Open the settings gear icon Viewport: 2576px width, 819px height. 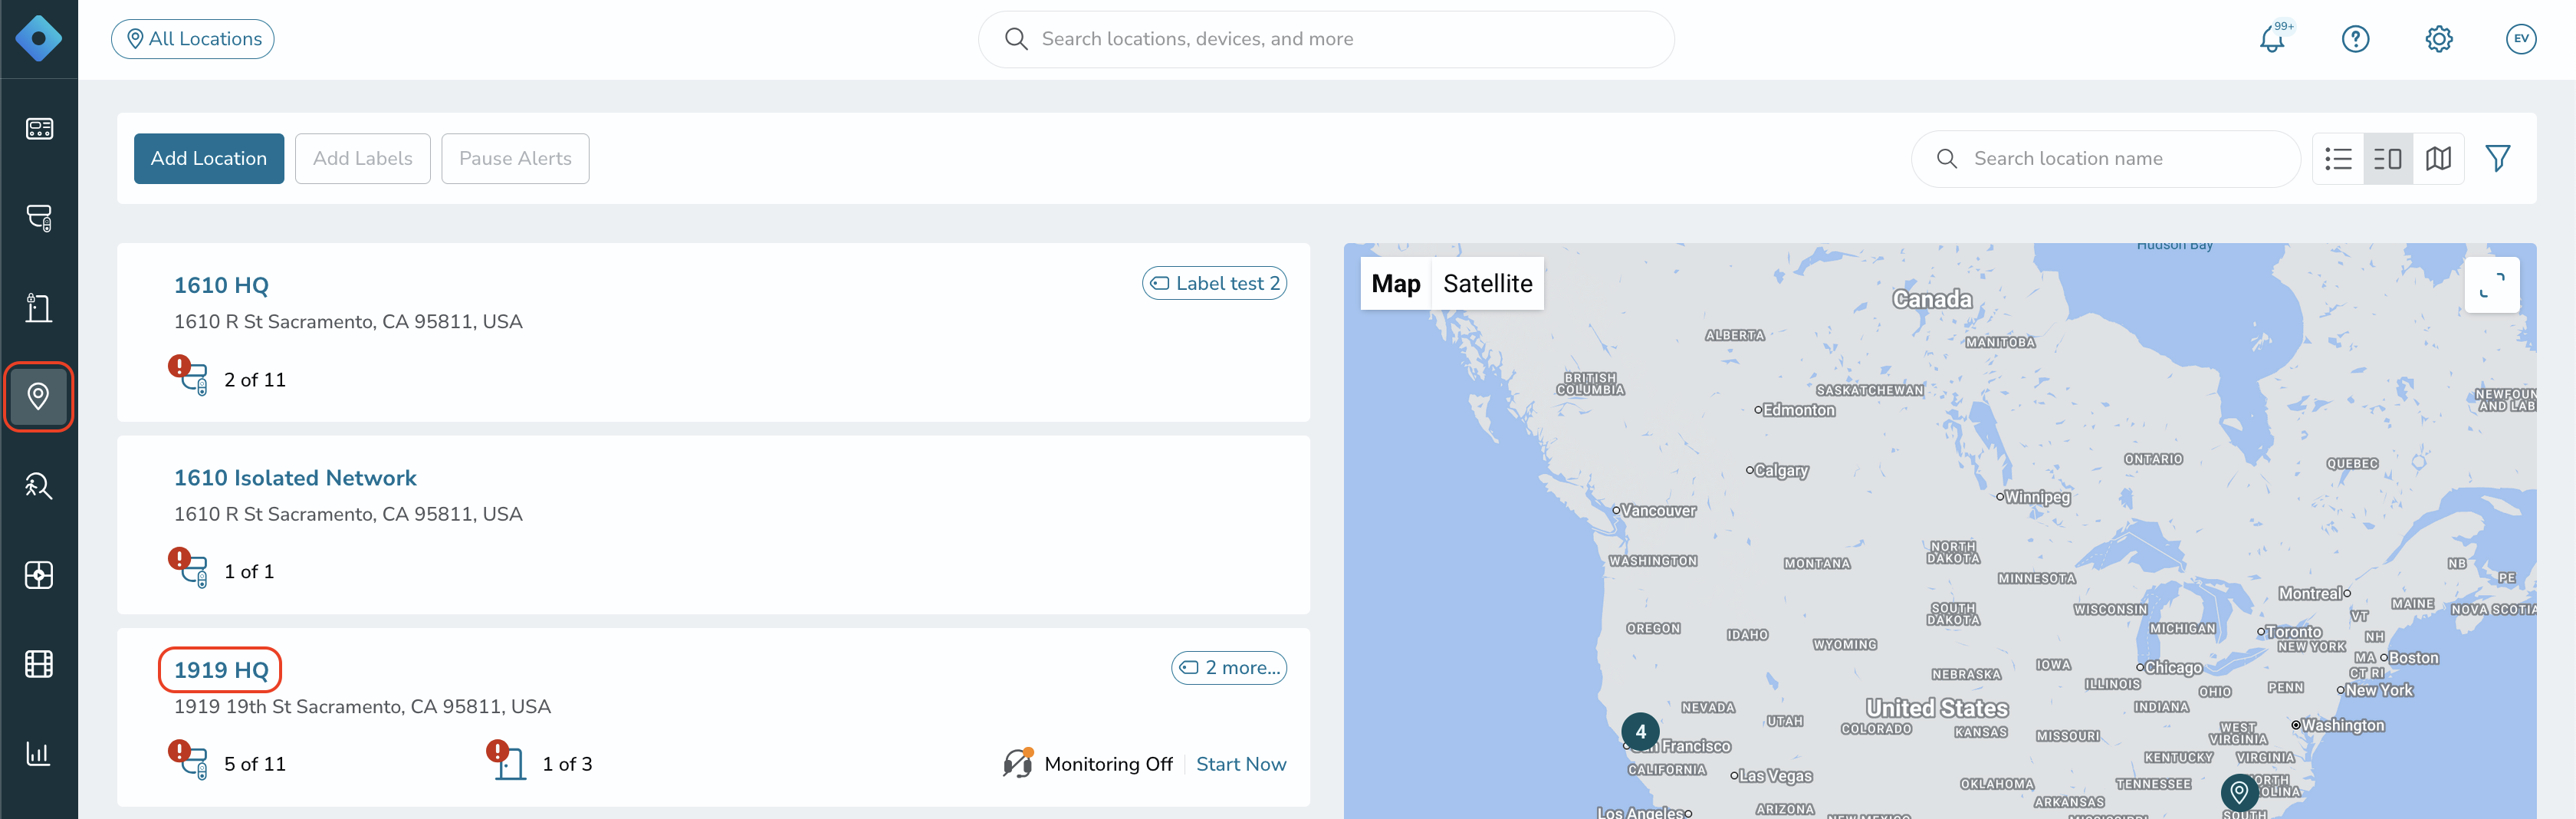[x=2439, y=39]
